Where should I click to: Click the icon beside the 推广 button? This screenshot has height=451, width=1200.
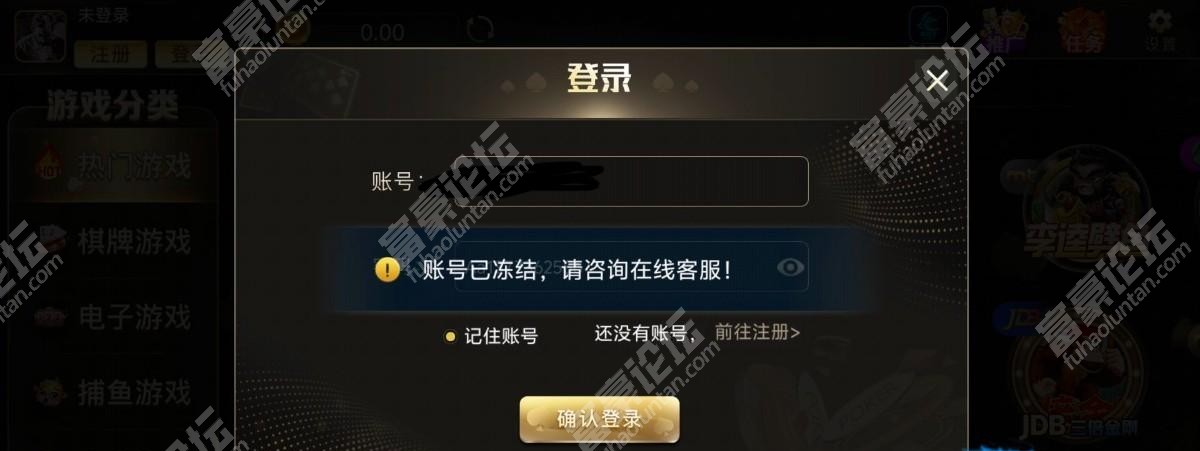click(928, 26)
